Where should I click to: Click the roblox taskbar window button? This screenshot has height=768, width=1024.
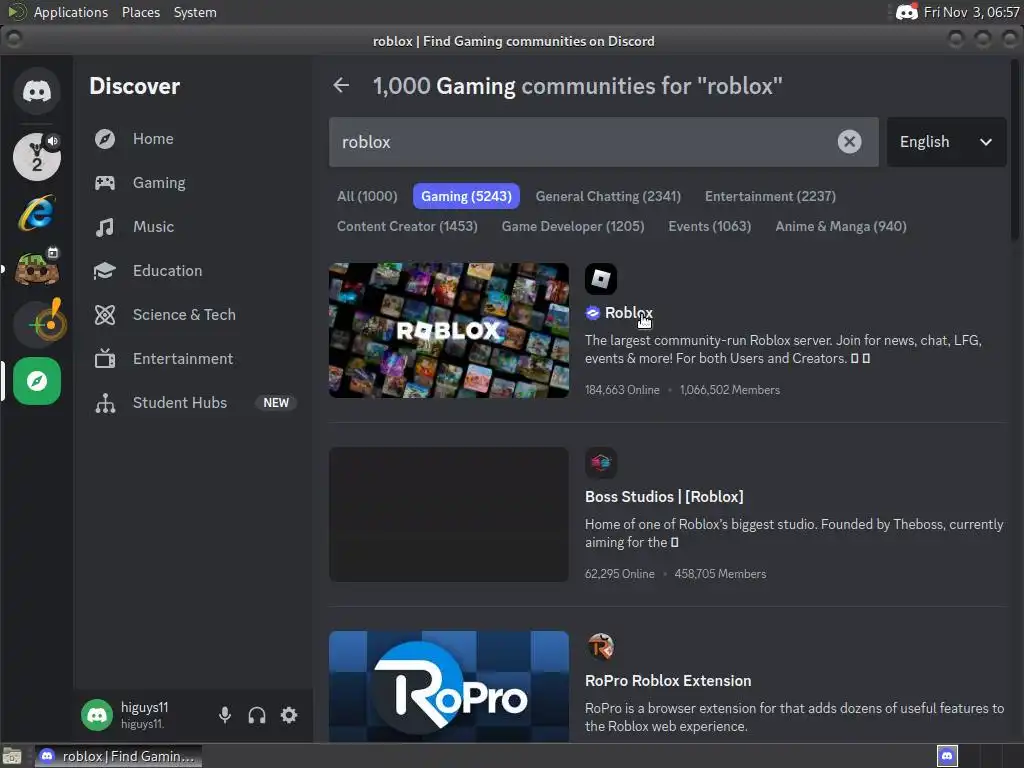[118, 756]
